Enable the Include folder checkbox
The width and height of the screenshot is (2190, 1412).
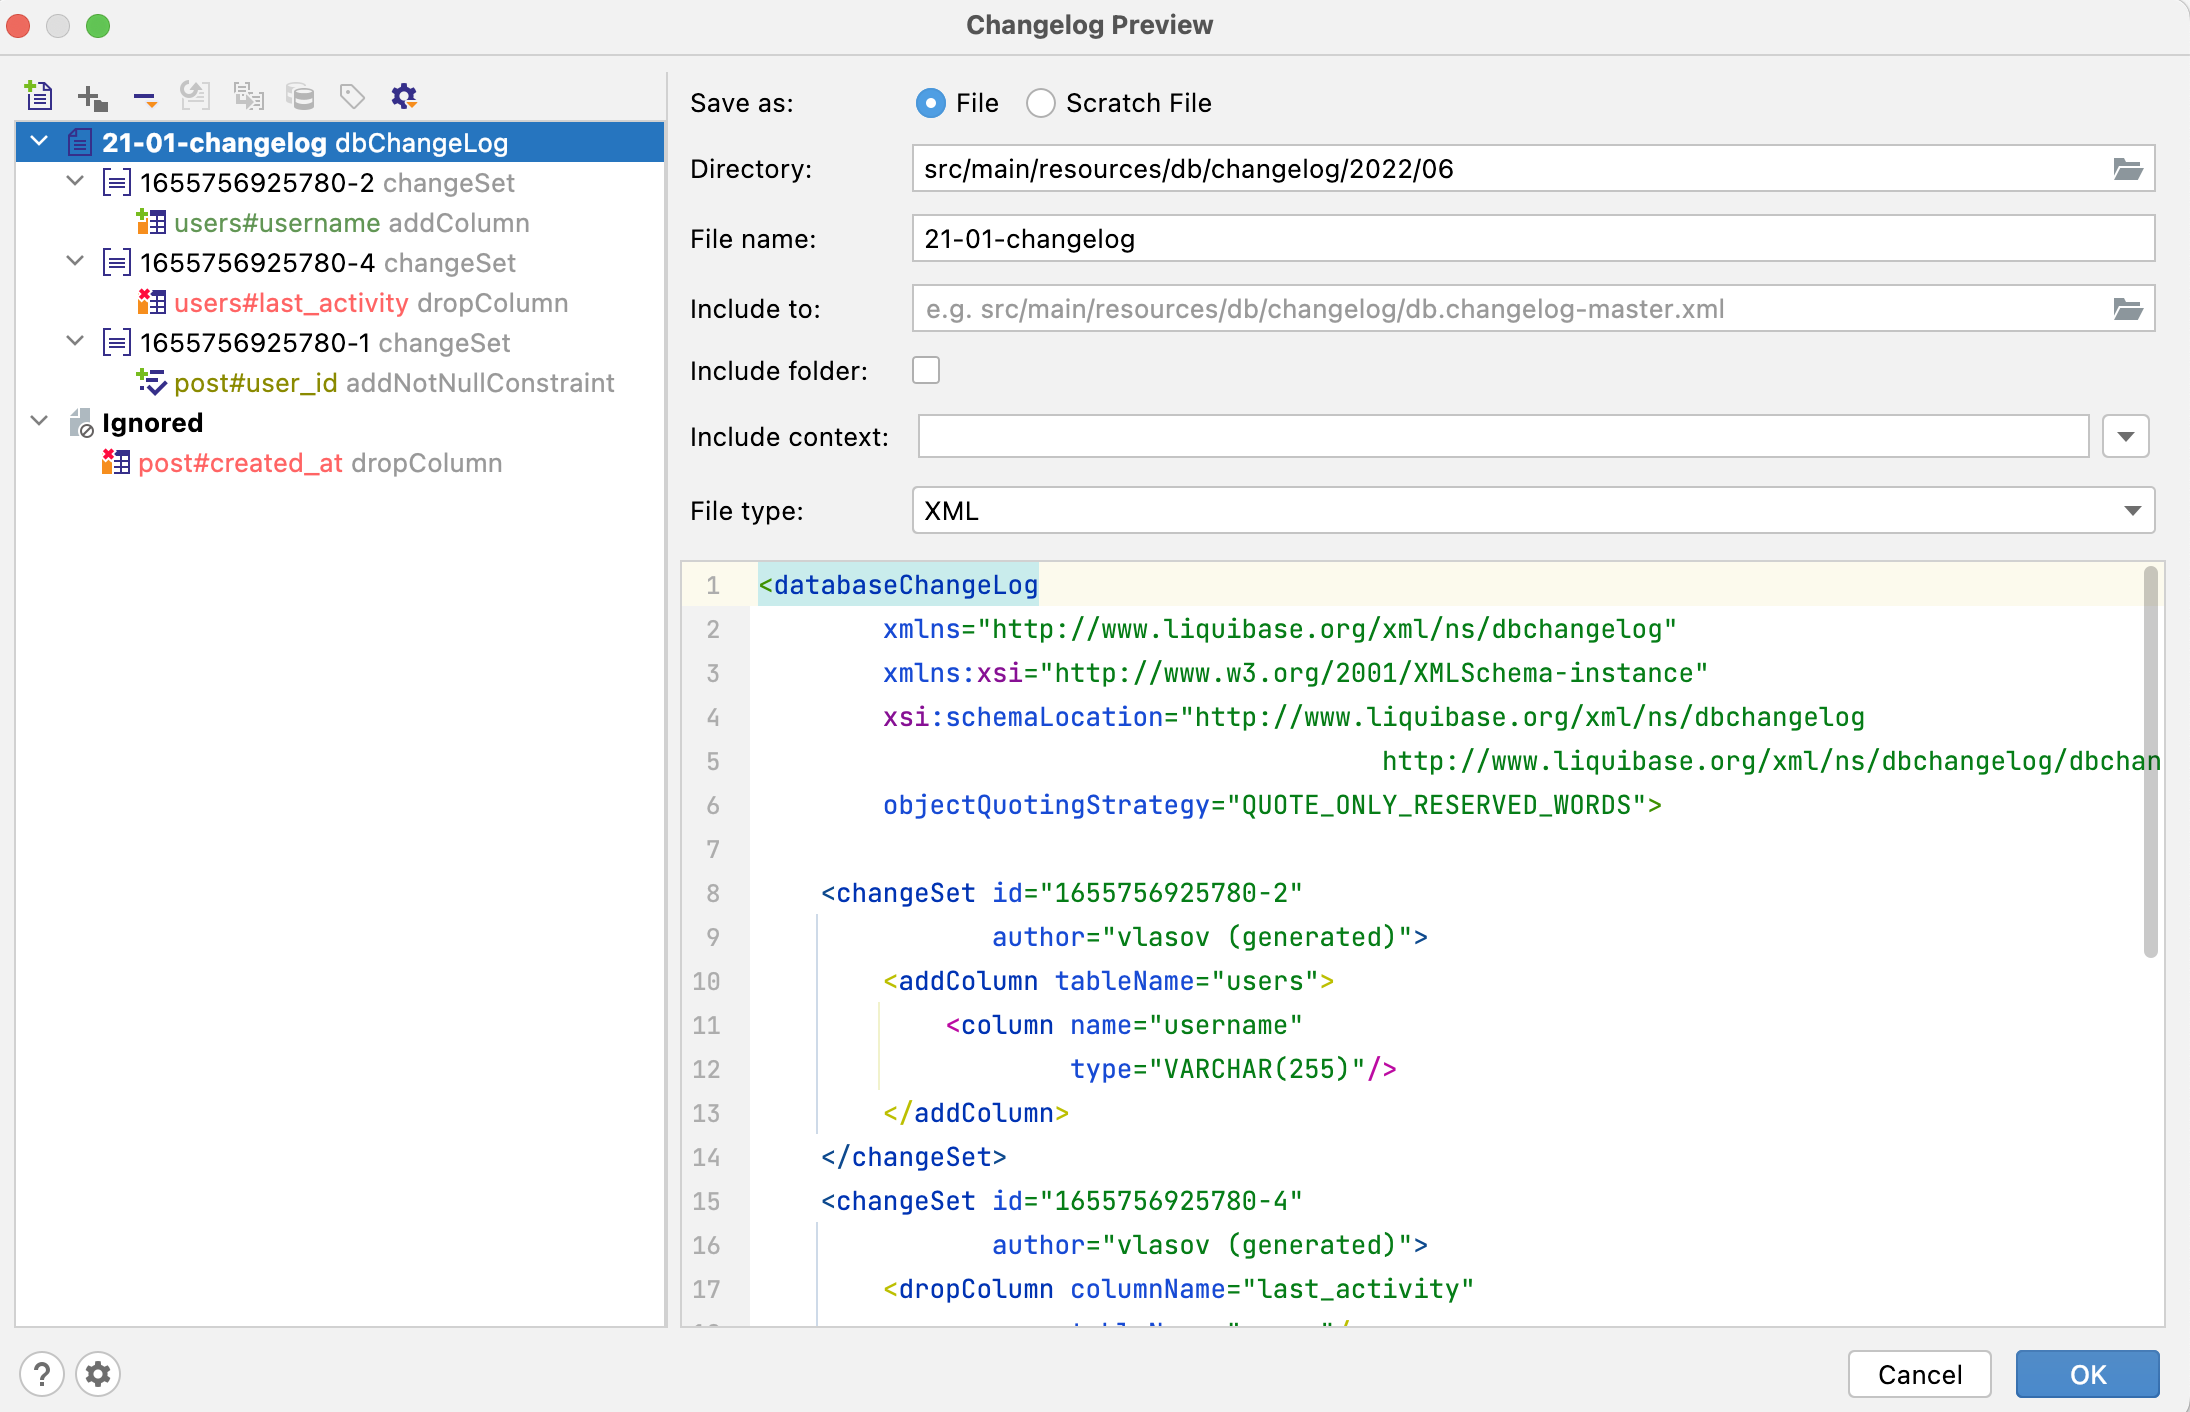[x=925, y=370]
